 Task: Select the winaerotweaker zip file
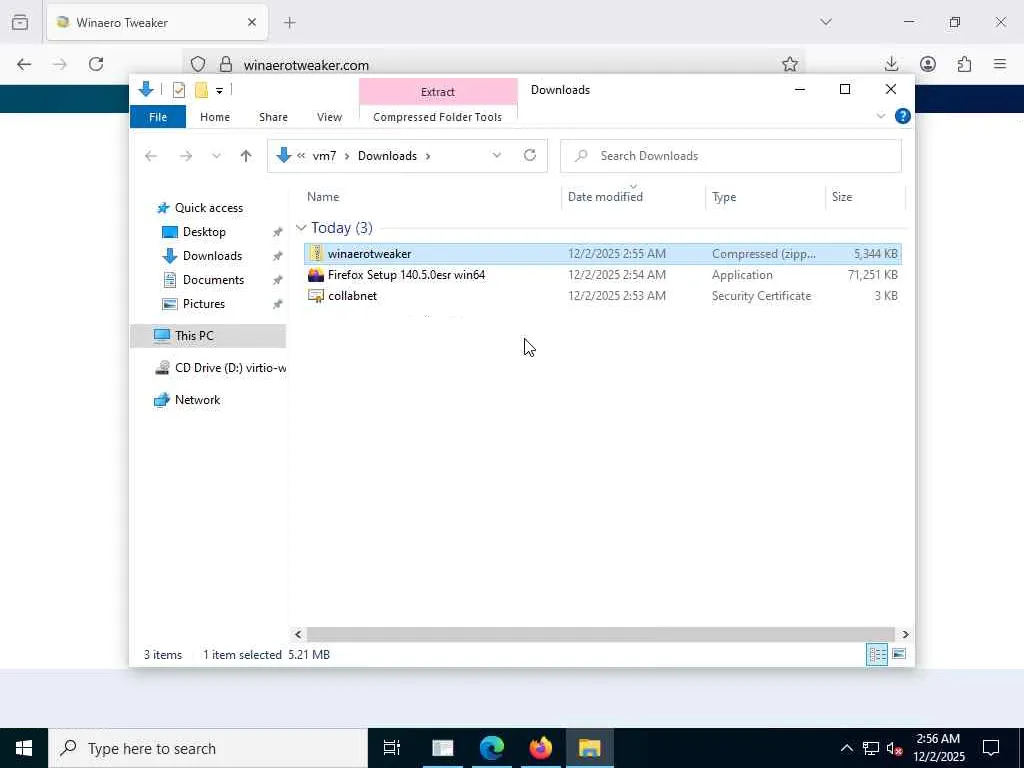point(603,253)
